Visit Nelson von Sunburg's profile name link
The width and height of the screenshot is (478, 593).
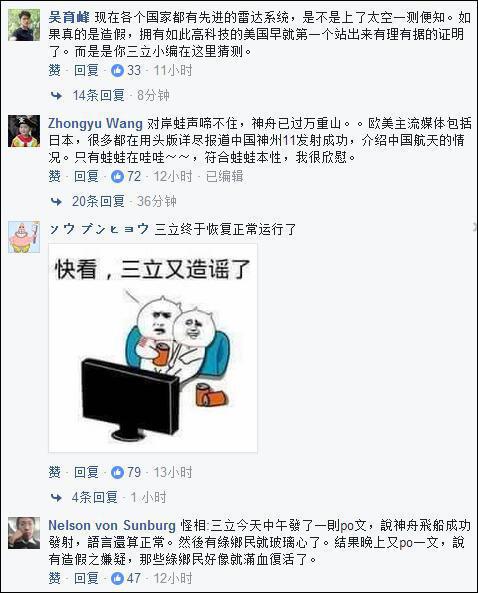tap(112, 525)
